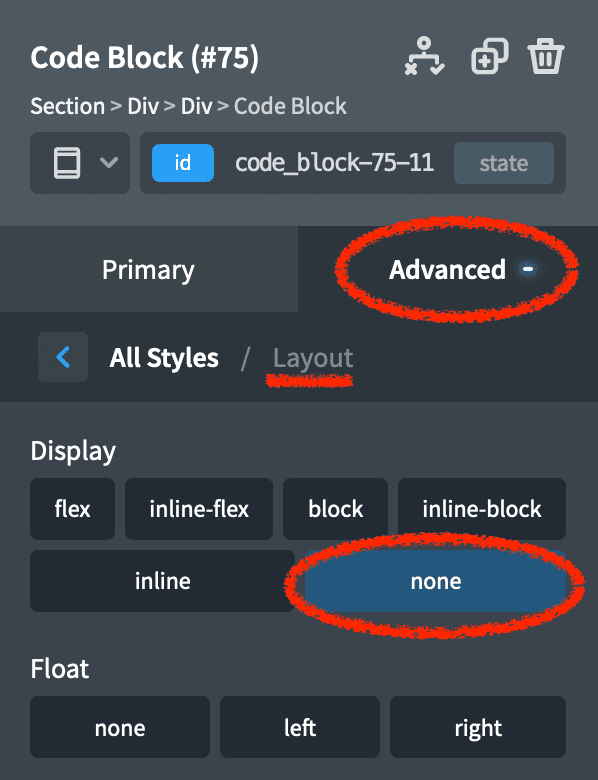The height and width of the screenshot is (780, 598).
Task: Click the code_block-75-11 selector field
Action: [x=334, y=163]
